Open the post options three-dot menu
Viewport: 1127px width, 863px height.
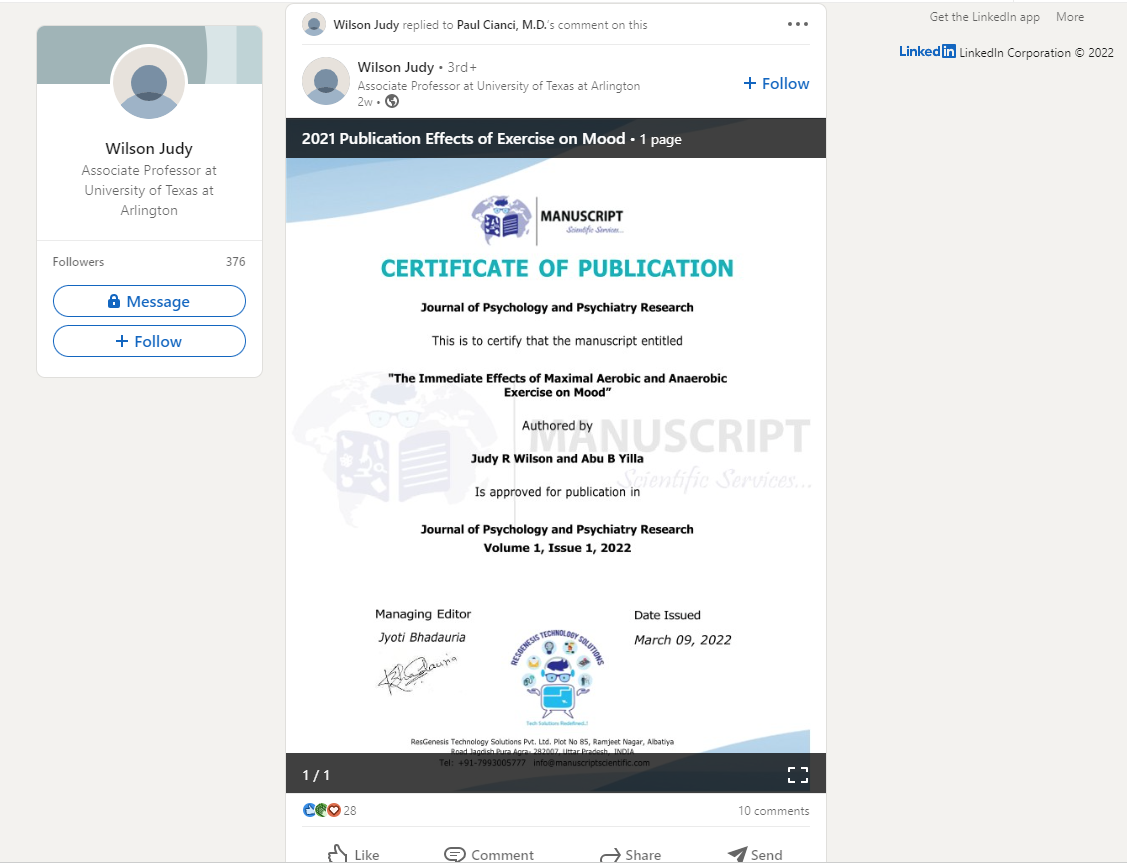click(x=798, y=24)
